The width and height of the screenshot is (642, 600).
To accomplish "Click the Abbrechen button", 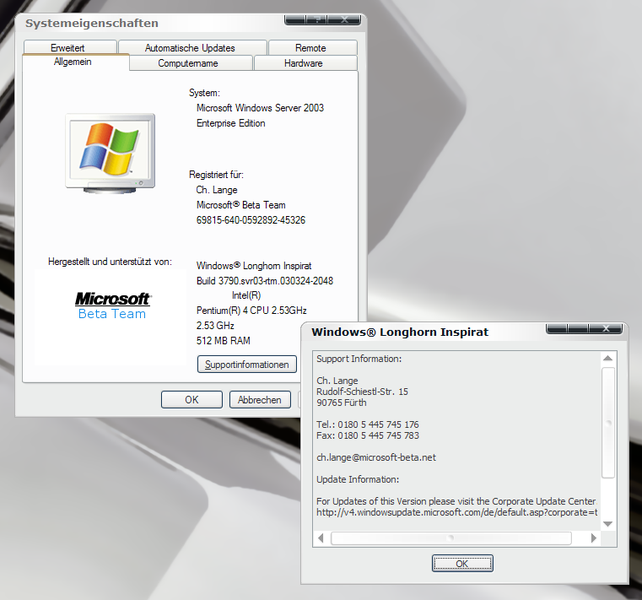I will (259, 400).
